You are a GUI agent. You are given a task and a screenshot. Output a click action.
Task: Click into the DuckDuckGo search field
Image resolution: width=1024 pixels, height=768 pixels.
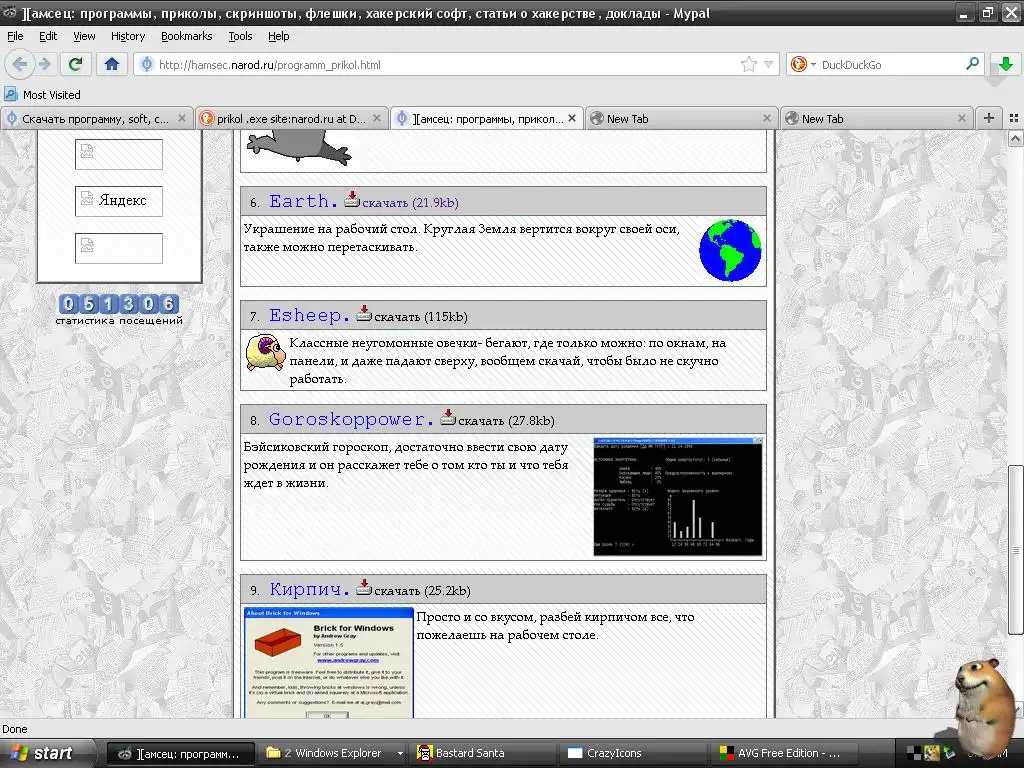[891, 64]
